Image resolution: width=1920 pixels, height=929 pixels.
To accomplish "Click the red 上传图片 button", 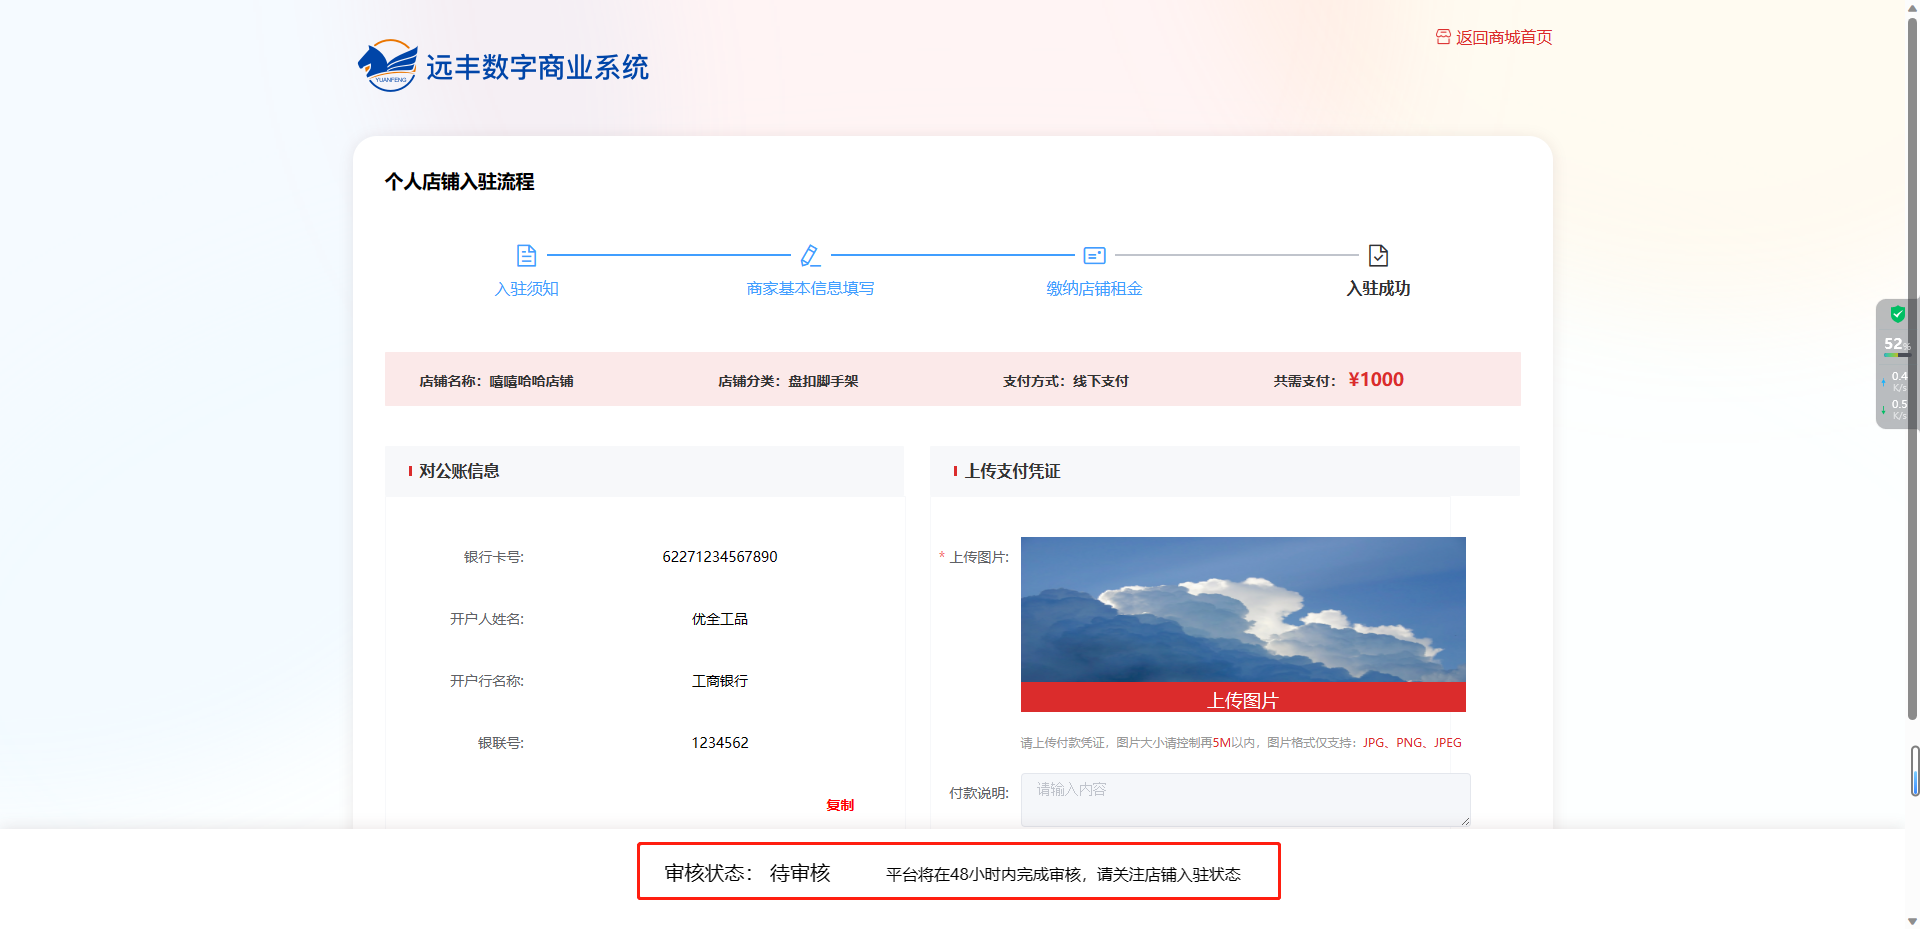I will point(1243,698).
